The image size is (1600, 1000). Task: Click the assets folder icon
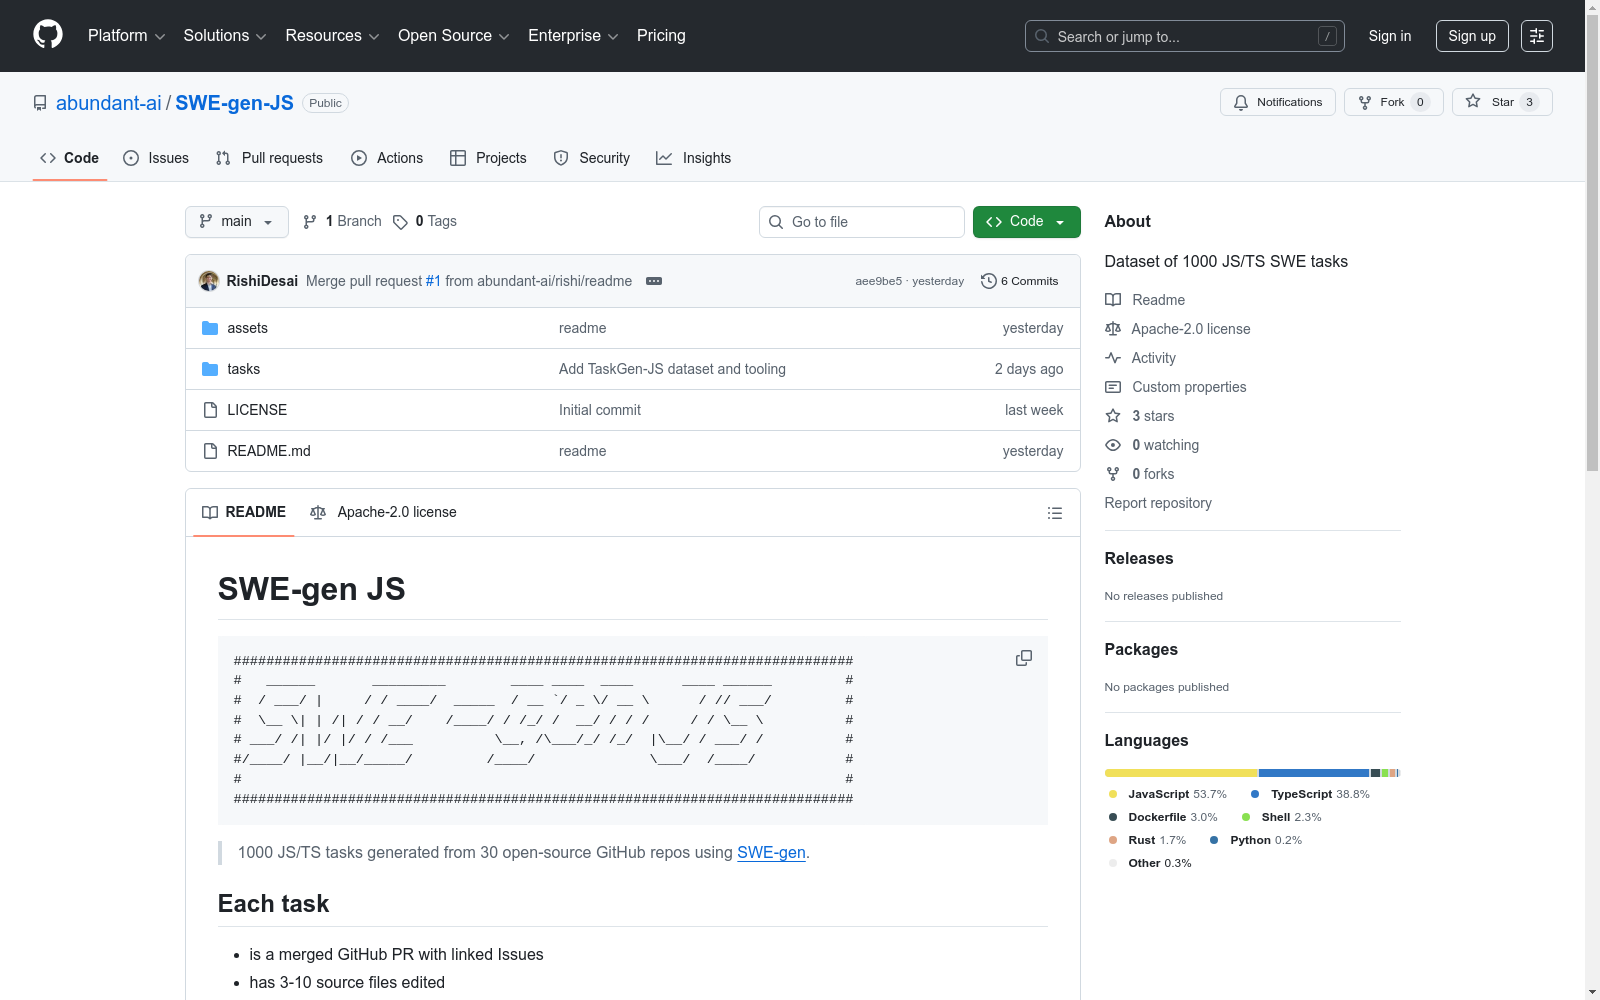210,328
